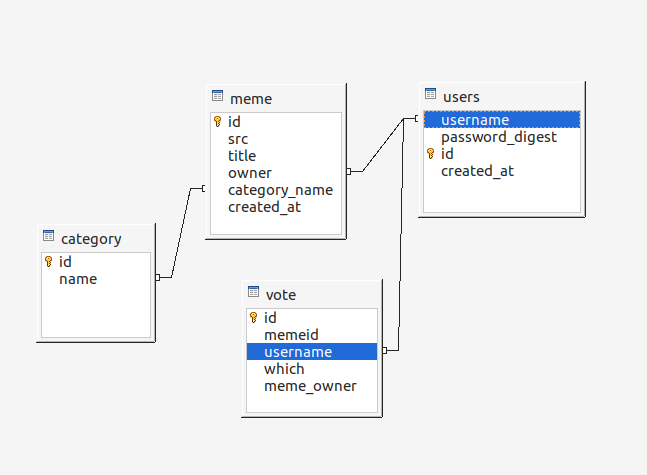Click relation connector on category table edge
The height and width of the screenshot is (475, 647).
(x=158, y=277)
